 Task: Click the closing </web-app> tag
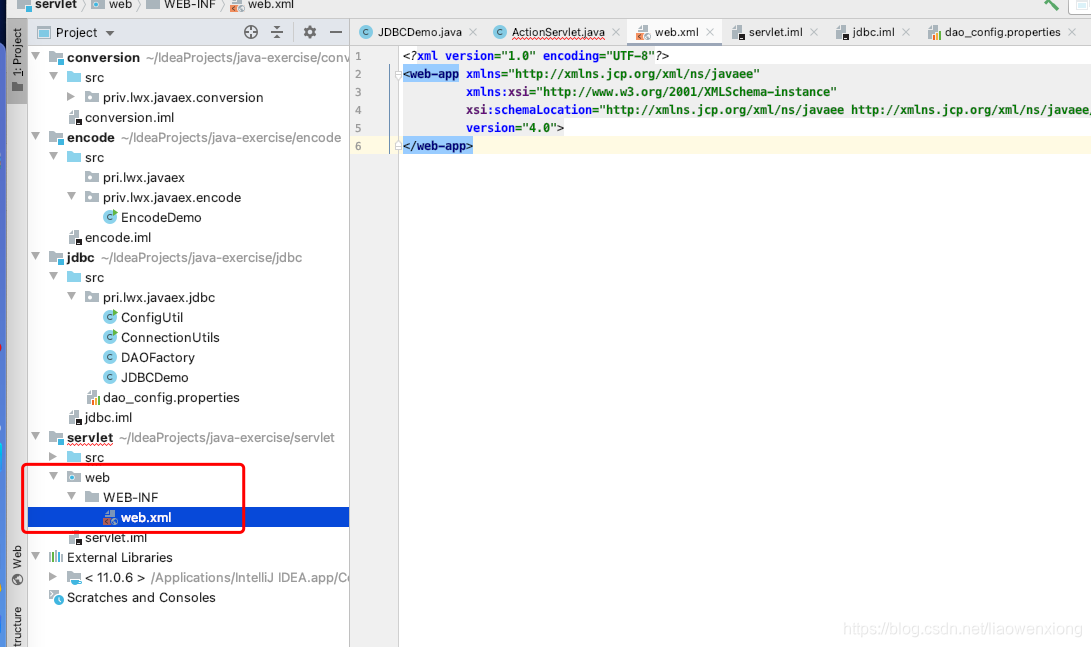(438, 146)
